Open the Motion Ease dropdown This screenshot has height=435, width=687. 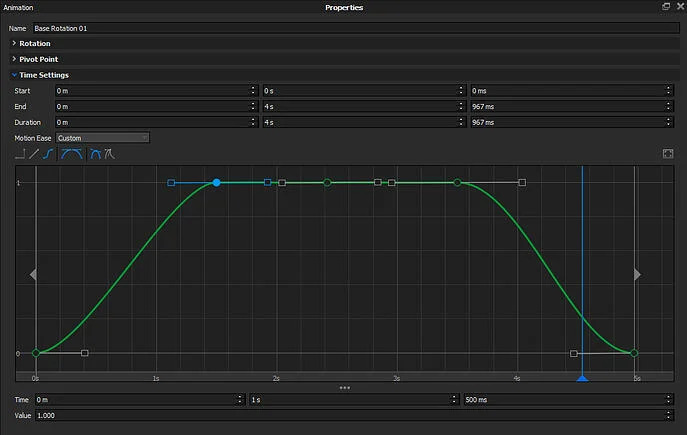(x=102, y=138)
